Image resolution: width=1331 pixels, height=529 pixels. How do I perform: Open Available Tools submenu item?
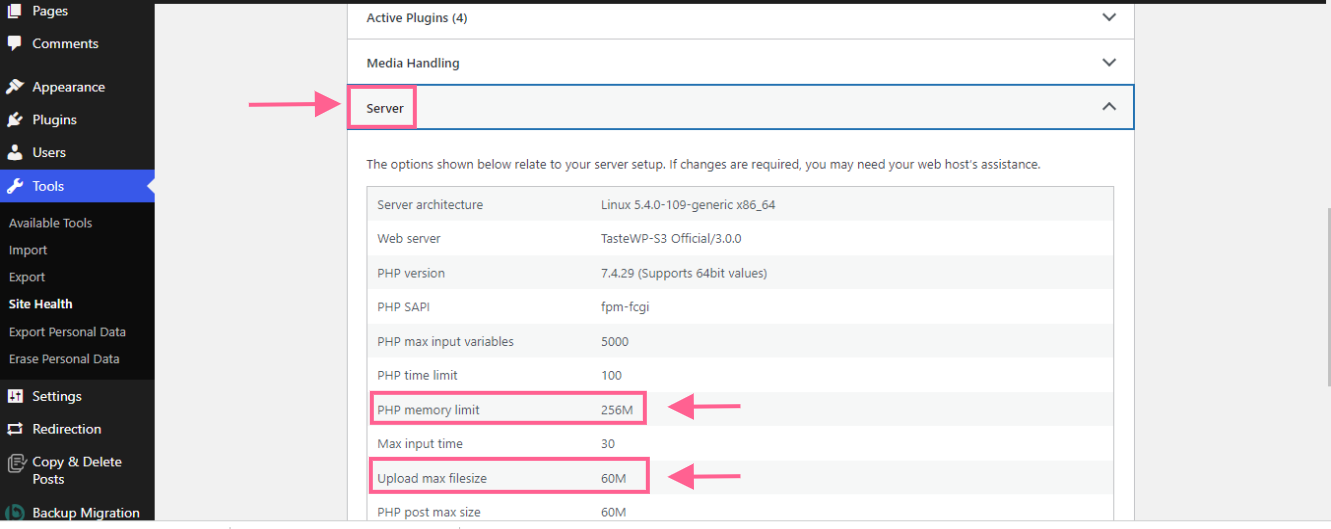(x=50, y=223)
